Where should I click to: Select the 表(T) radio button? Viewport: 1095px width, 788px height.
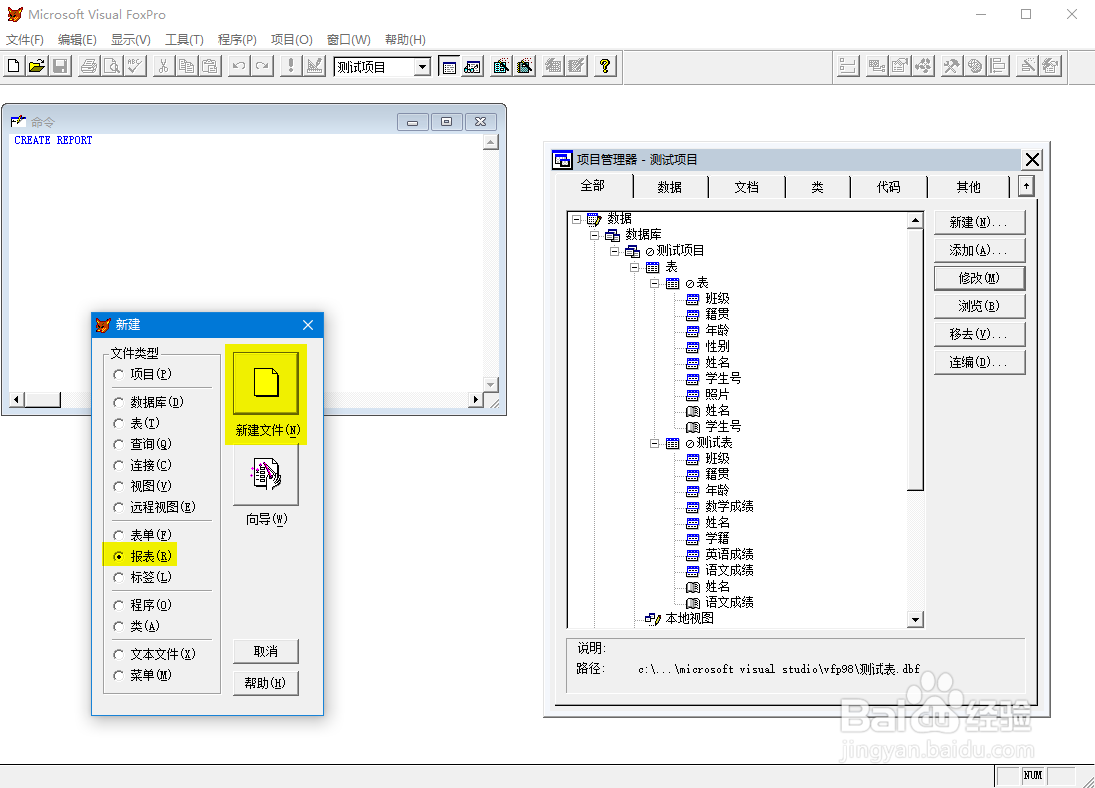pyautogui.click(x=118, y=423)
